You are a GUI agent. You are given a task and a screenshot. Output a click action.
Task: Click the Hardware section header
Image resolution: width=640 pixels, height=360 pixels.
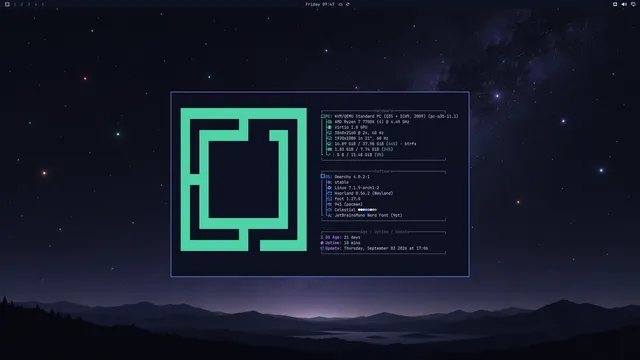pyautogui.click(x=383, y=111)
